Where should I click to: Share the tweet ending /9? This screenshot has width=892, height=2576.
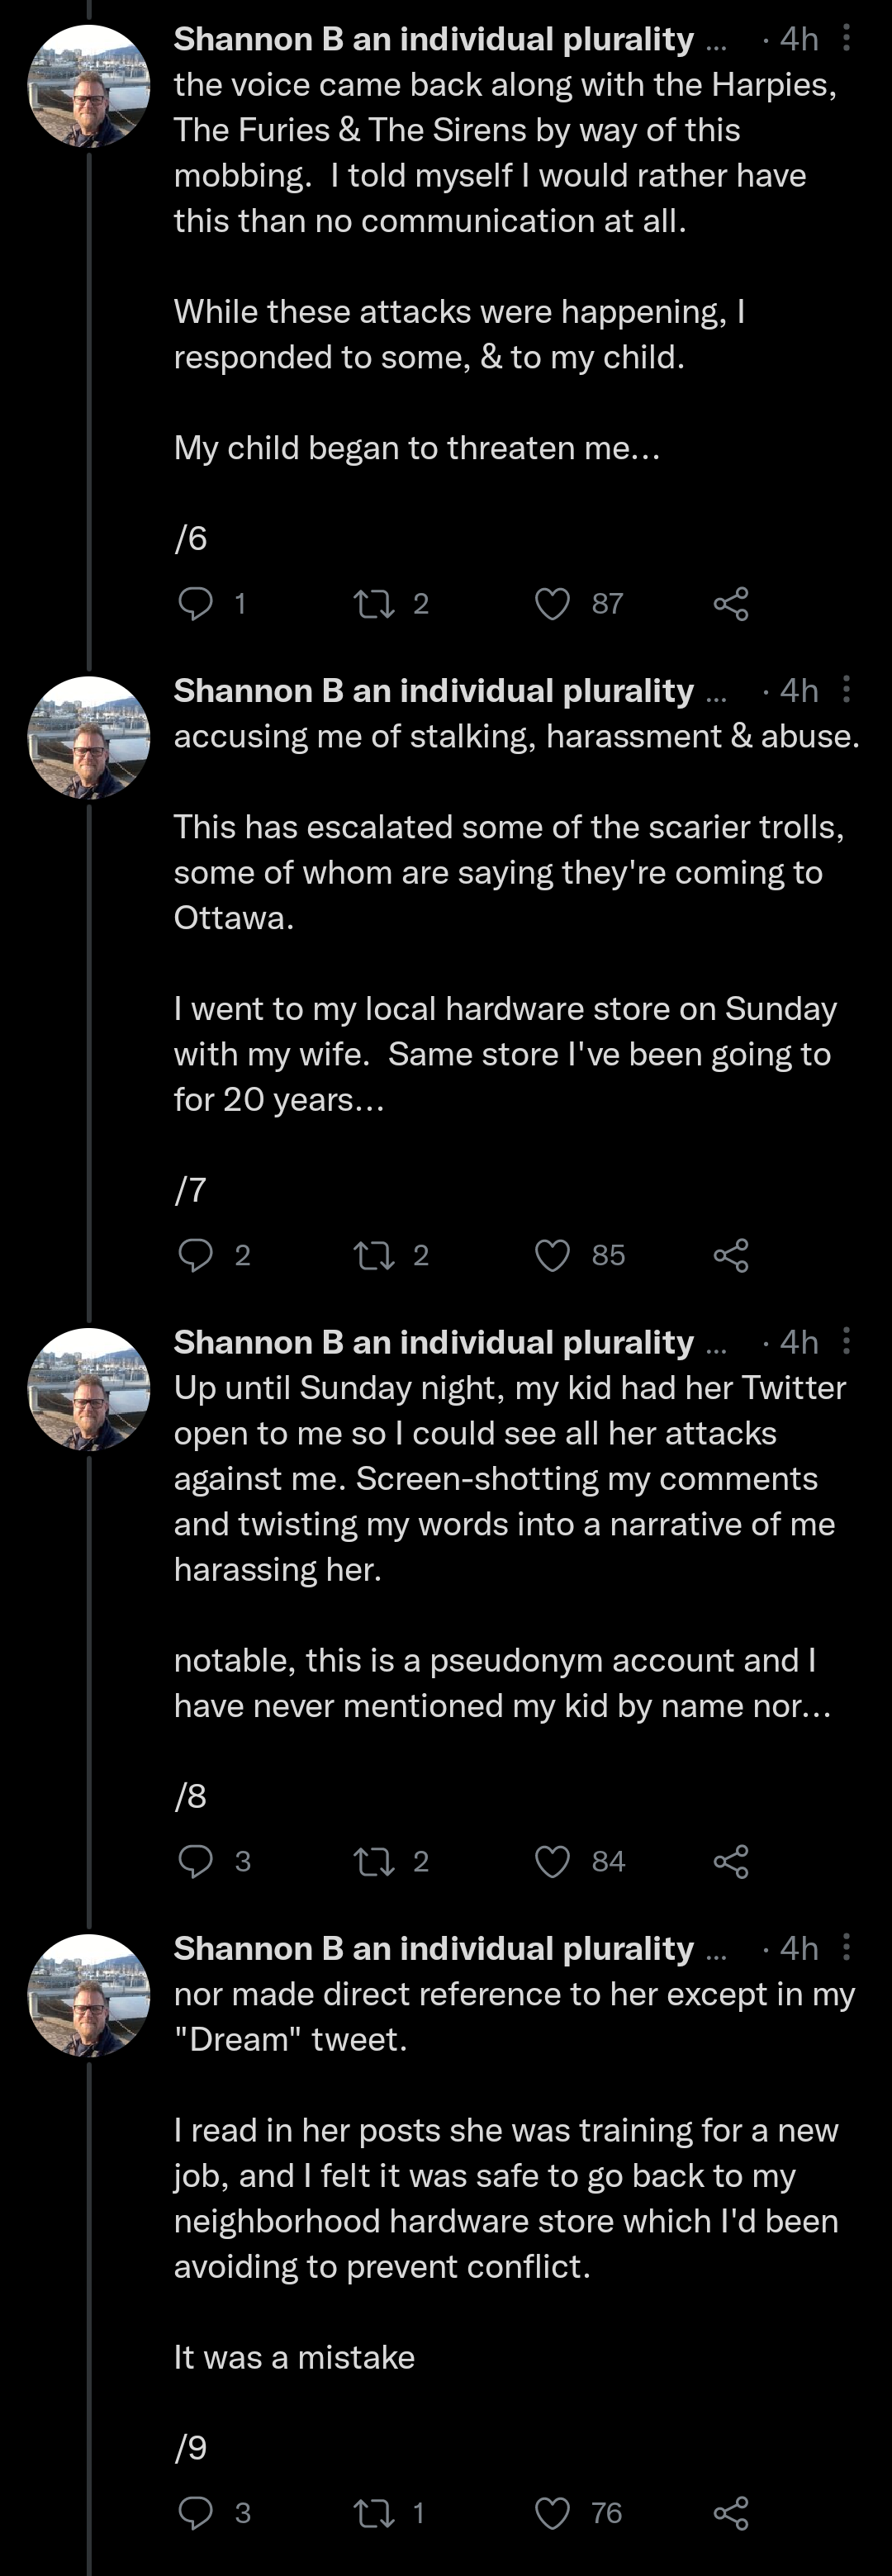pos(731,2513)
